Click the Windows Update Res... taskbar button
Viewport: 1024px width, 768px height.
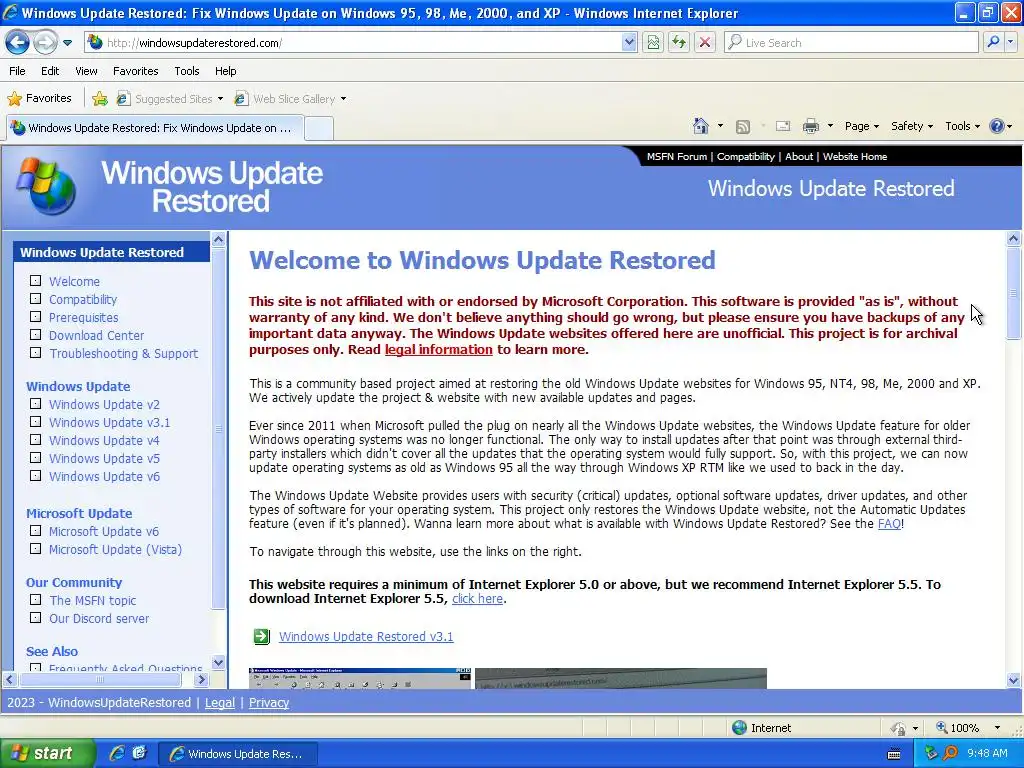pyautogui.click(x=238, y=754)
